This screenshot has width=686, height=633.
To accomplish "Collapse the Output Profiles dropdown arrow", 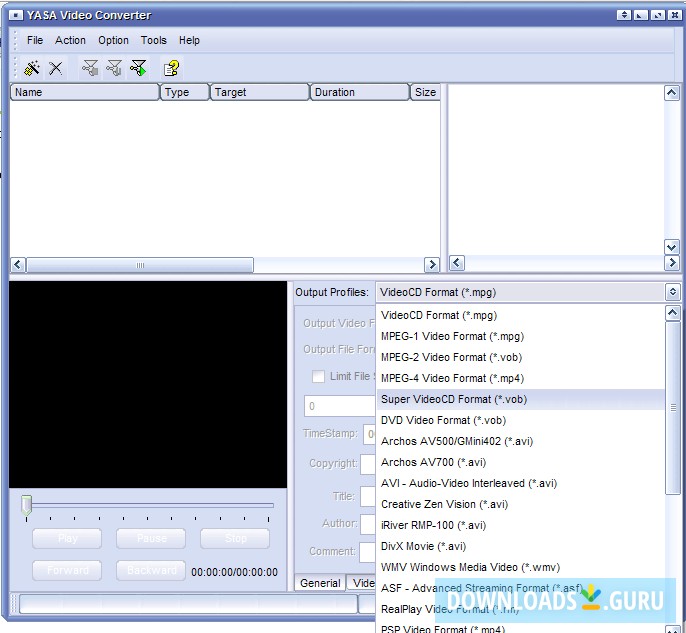I will [x=673, y=292].
